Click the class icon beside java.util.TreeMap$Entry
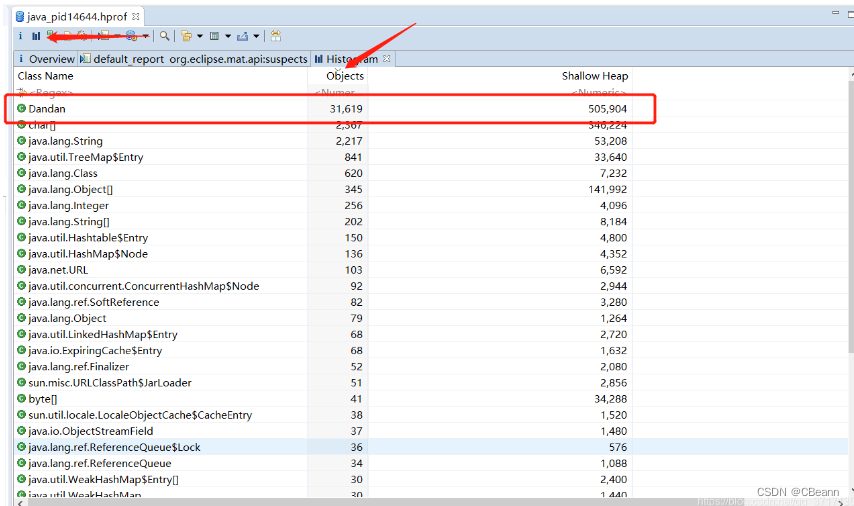 point(21,157)
